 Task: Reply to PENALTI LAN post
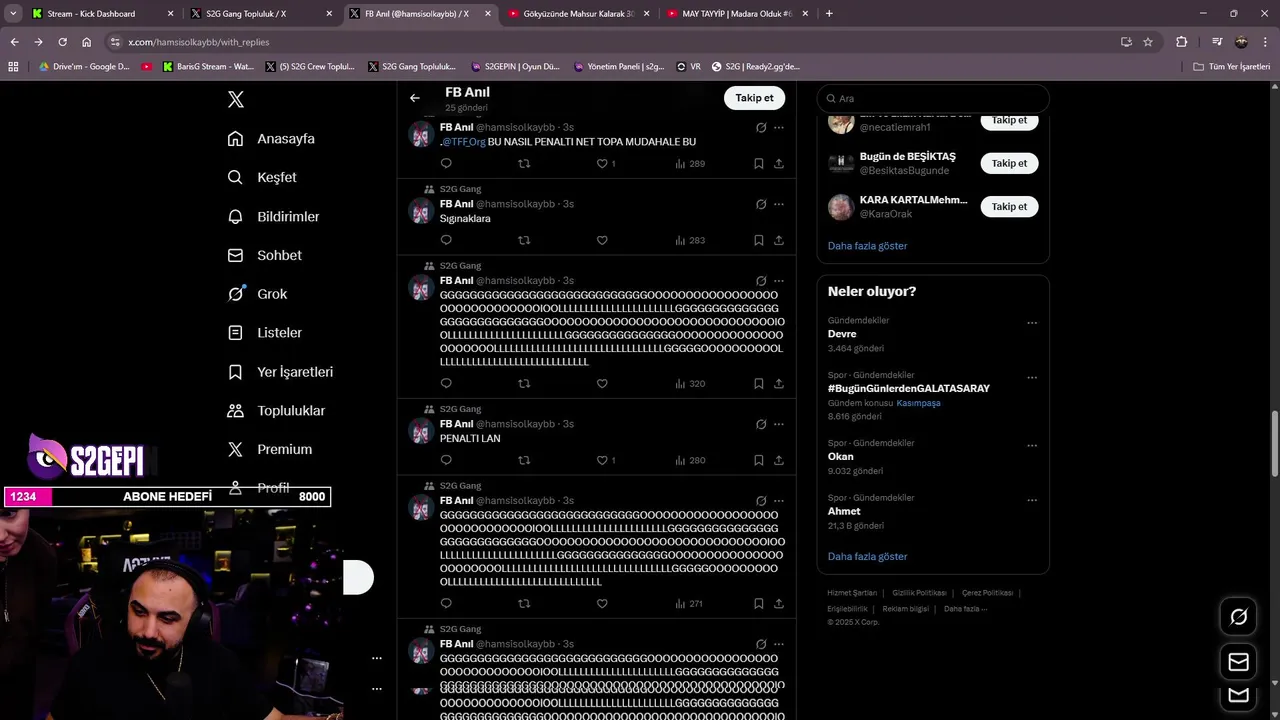[x=446, y=460]
